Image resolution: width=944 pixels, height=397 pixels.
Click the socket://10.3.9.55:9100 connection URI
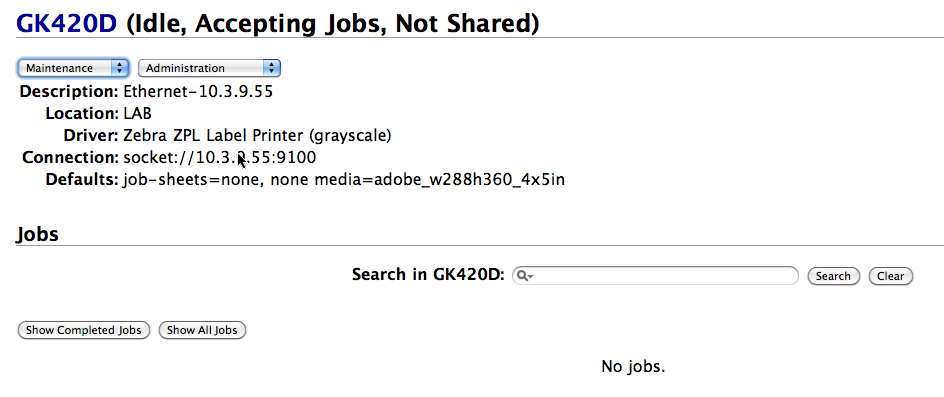point(220,158)
